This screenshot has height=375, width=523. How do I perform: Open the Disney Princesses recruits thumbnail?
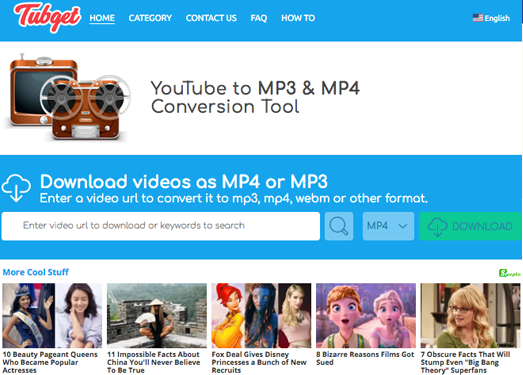point(261,315)
